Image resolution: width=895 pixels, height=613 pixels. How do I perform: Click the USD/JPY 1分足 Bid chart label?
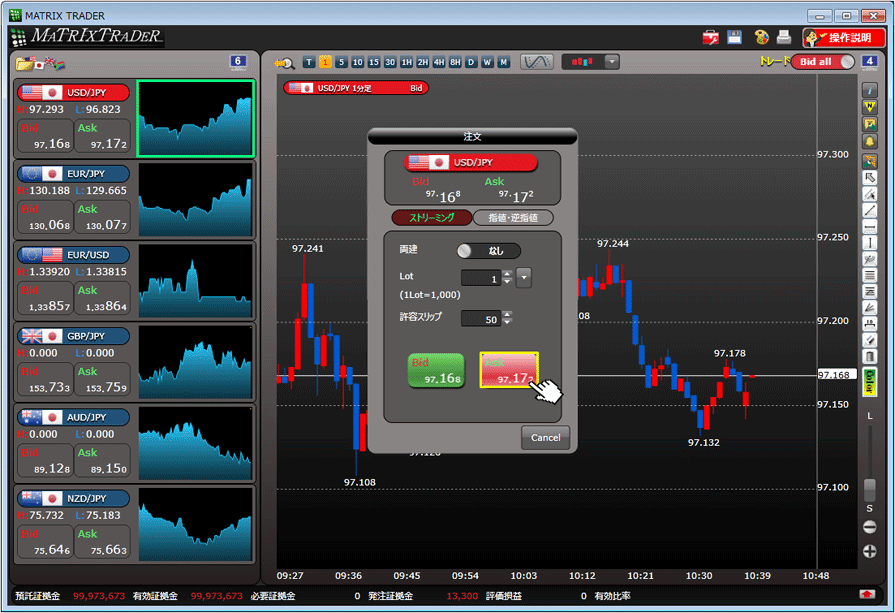pyautogui.click(x=356, y=88)
